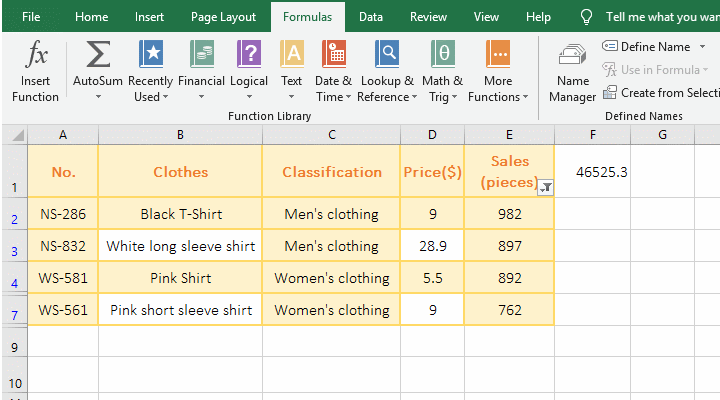Select the WS-561 cell
720x400 pixels.
[63, 310]
